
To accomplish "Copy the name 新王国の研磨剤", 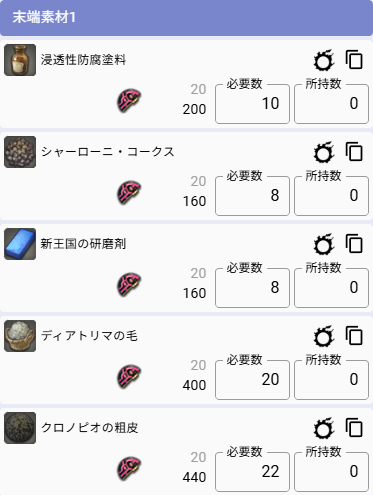I will (x=354, y=244).
